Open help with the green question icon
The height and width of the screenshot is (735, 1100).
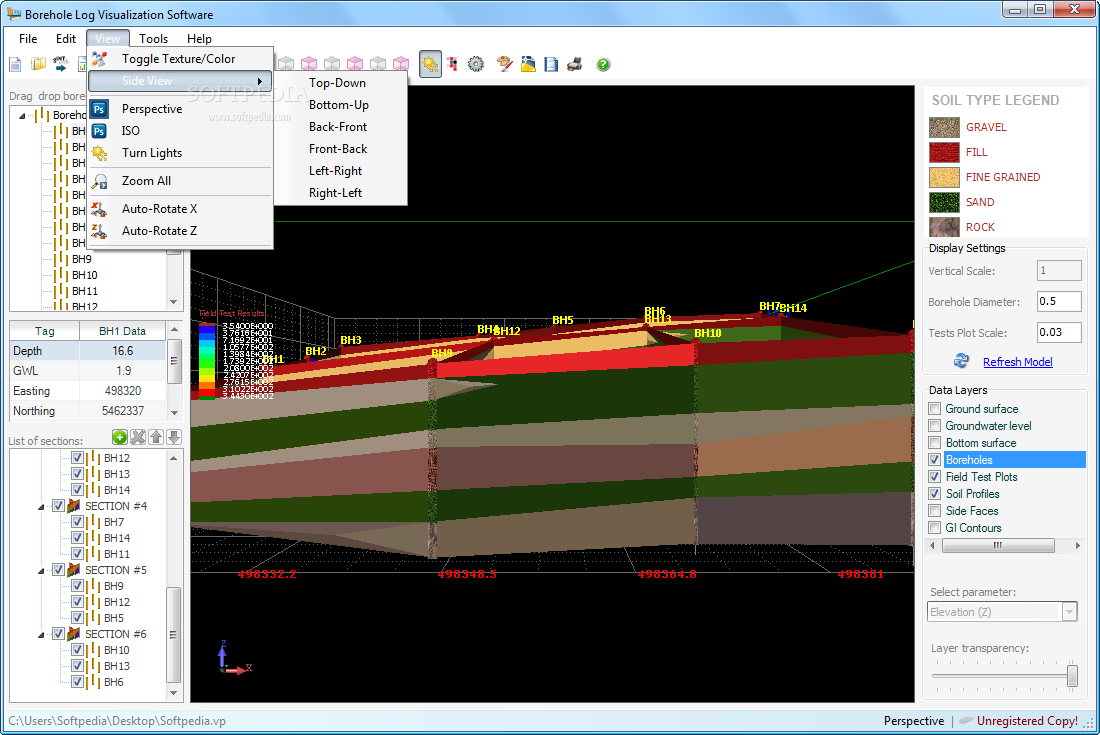click(603, 65)
